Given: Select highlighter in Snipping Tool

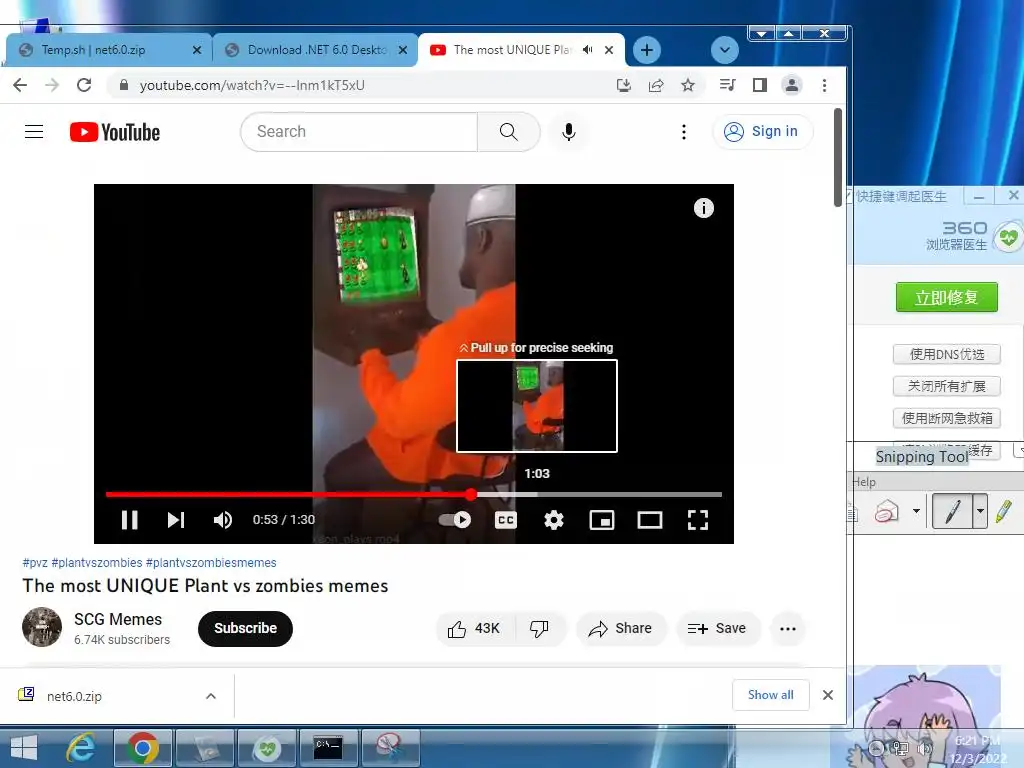Looking at the screenshot, I should [1004, 511].
